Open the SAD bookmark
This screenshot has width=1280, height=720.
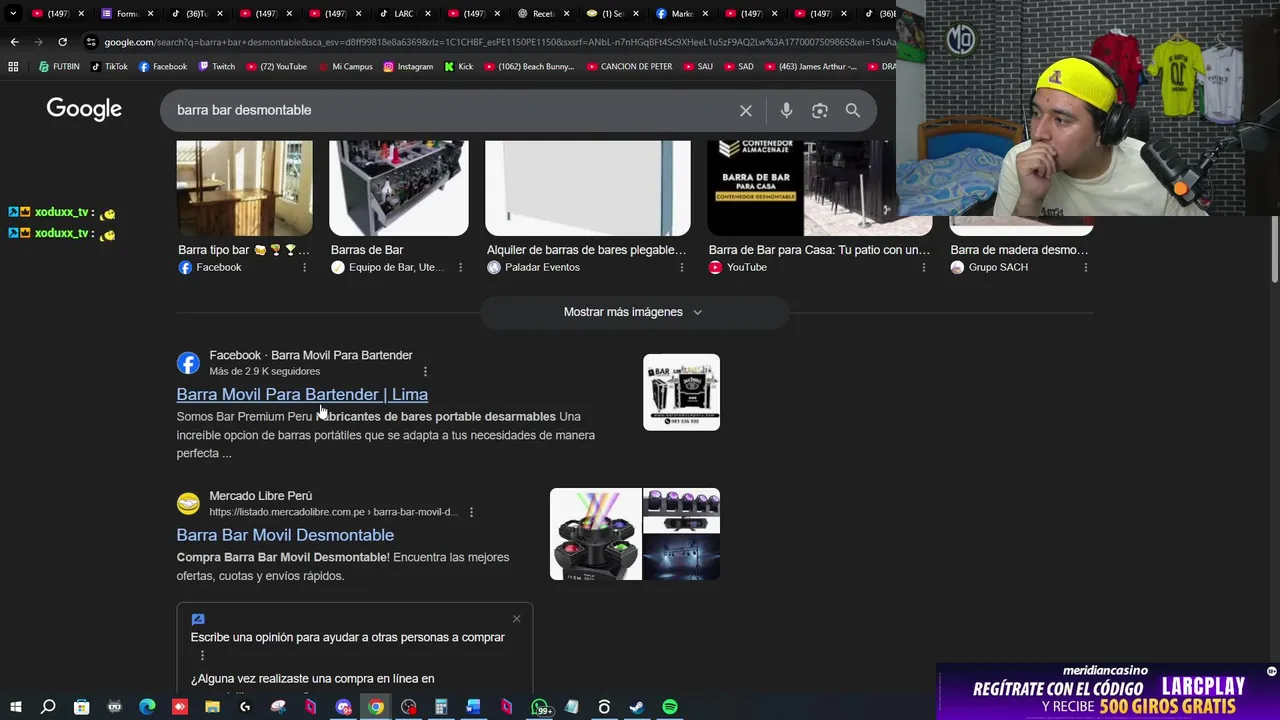pos(738,67)
